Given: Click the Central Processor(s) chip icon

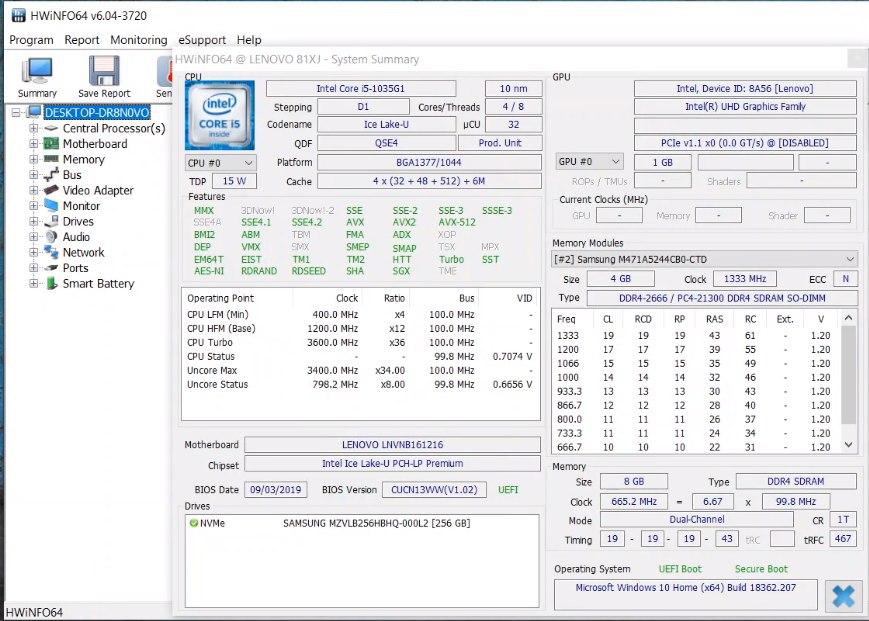Looking at the screenshot, I should pos(51,128).
